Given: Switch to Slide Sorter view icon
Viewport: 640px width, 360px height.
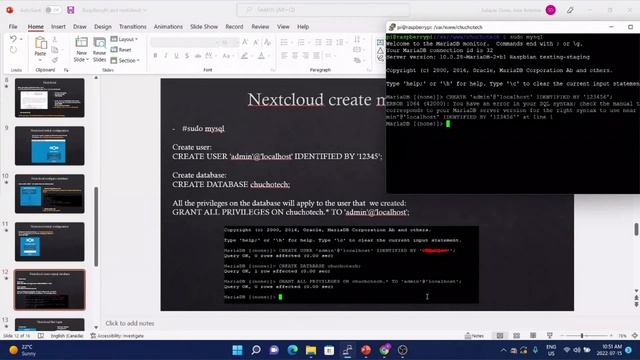Looking at the screenshot, I should pos(516,336).
